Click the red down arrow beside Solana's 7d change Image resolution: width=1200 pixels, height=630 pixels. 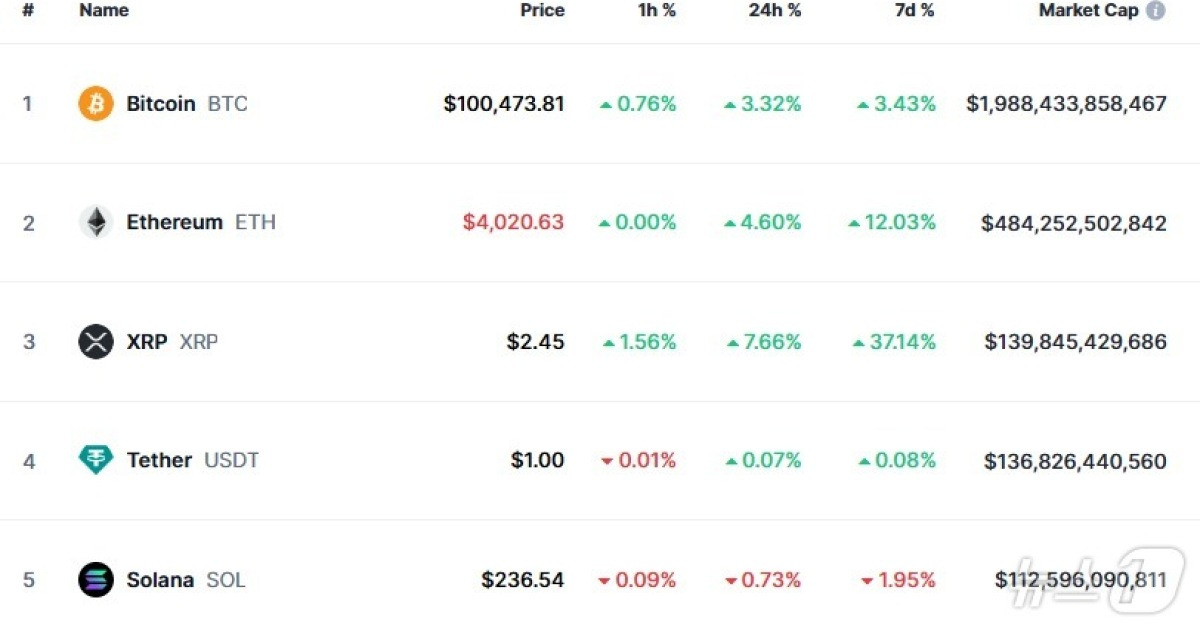(866, 580)
